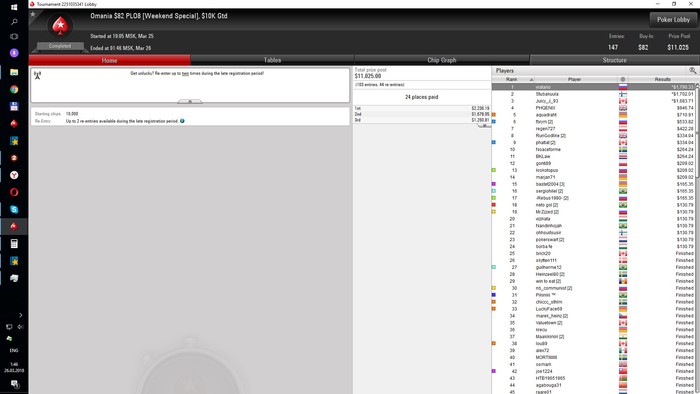Select player joe1224
Screen dimensions: 700x394
(594, 371)
